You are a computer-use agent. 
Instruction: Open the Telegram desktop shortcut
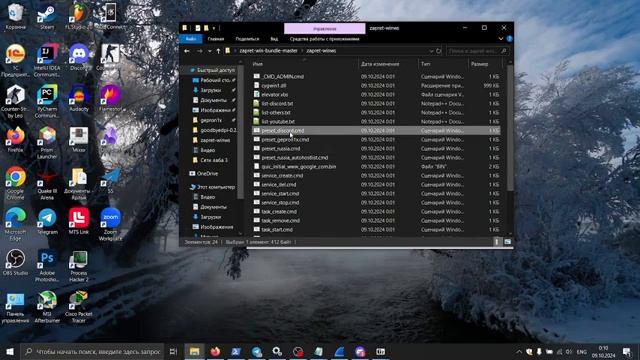pos(47,221)
